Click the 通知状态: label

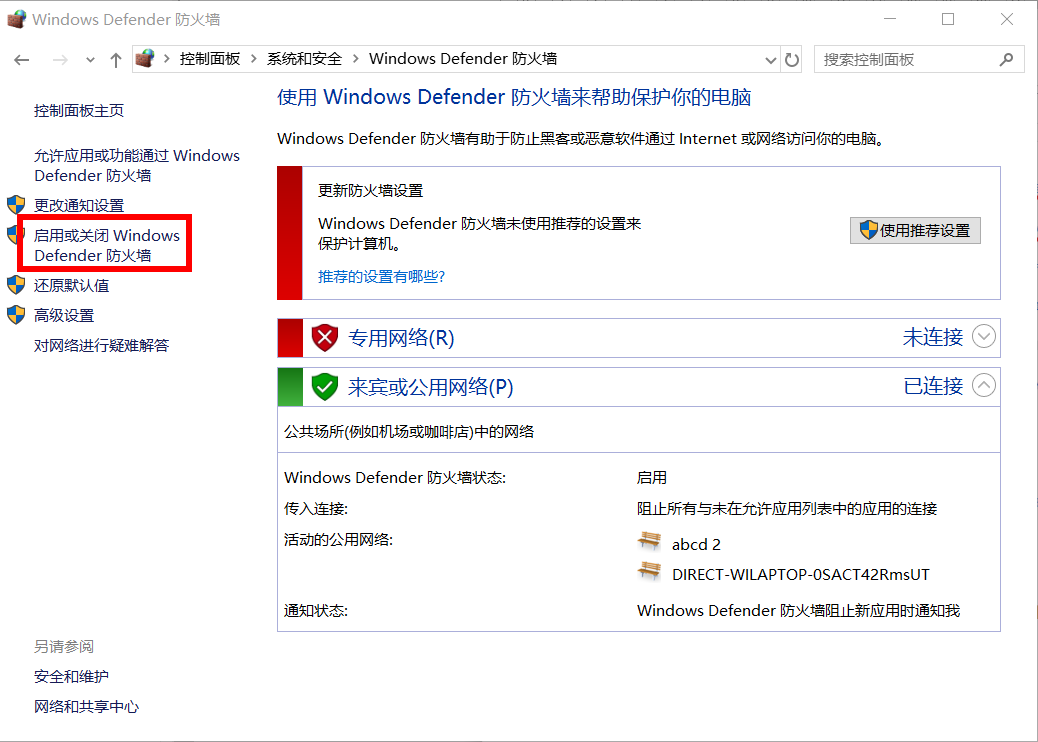[x=316, y=611]
